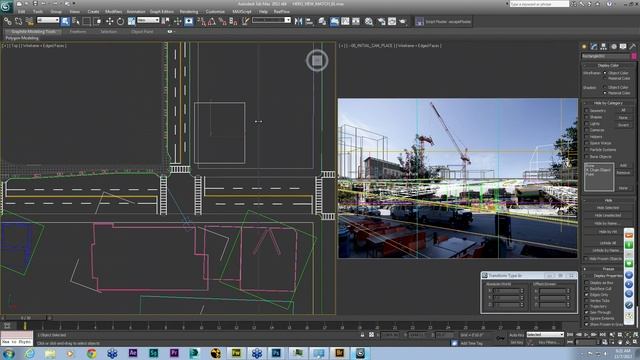The width and height of the screenshot is (640, 360).
Task: Switch to Utilities command panel tab
Action: 633,47
